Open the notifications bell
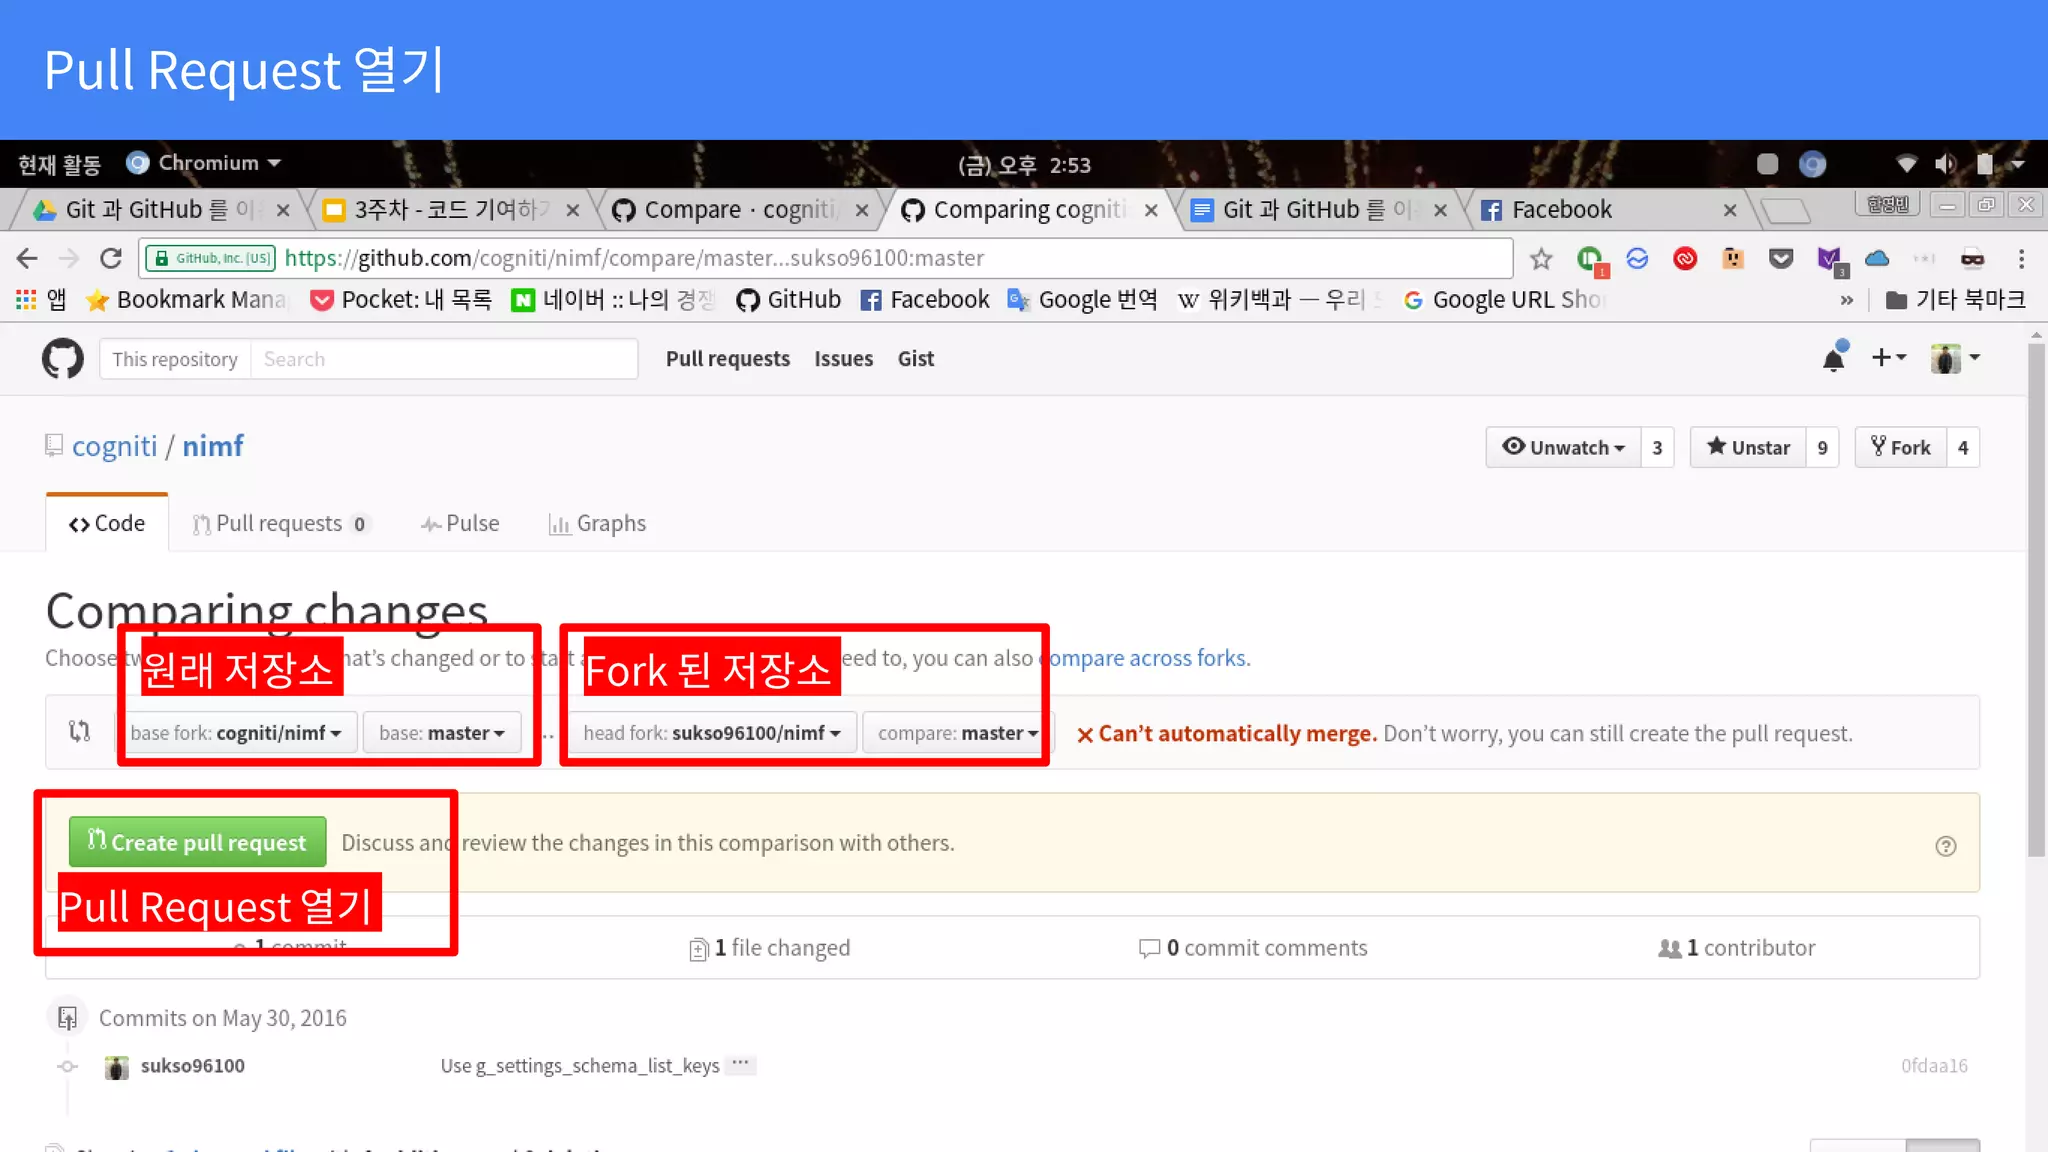2048x1152 pixels. tap(1833, 359)
